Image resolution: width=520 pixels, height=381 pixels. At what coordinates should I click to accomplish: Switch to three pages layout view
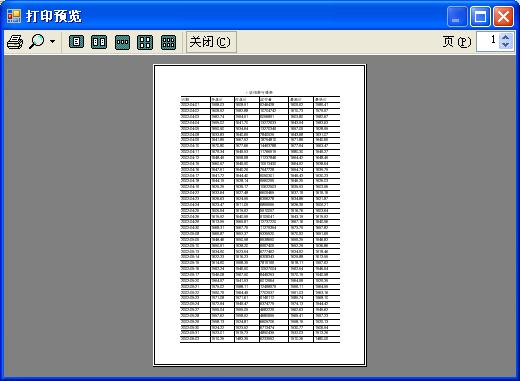point(122,42)
